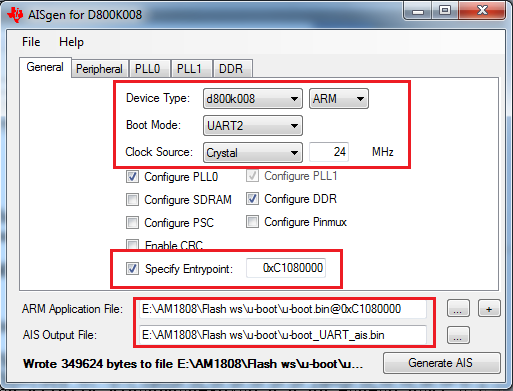Open the Boot Mode UART2 dropdown
Screen dimensions: 513x391
pyautogui.click(x=253, y=126)
